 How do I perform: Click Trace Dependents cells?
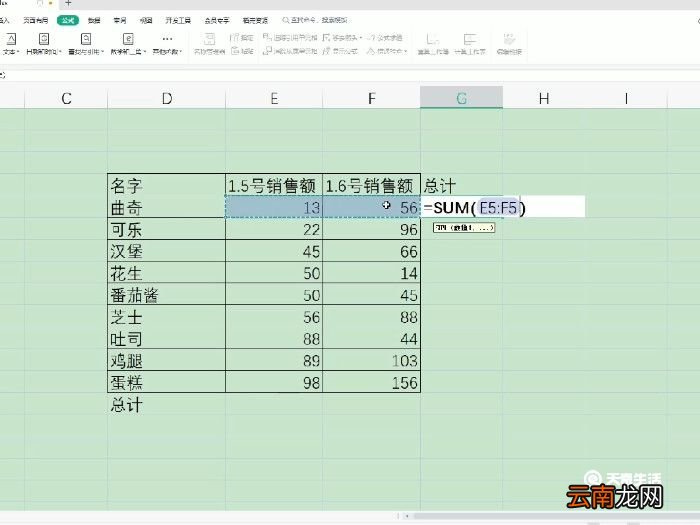290,51
